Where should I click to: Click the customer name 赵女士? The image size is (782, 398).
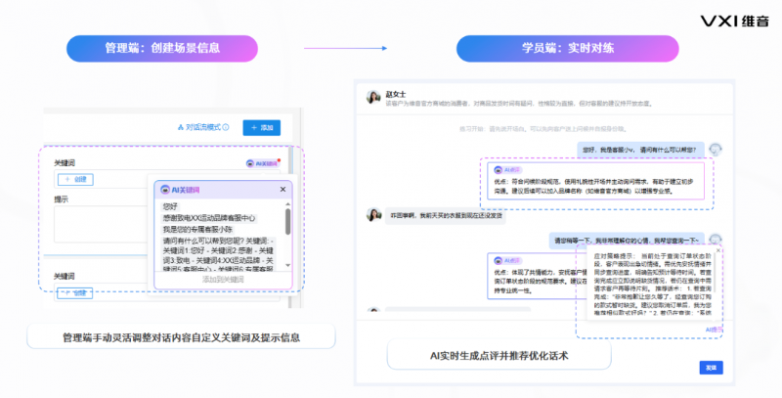[x=395, y=94]
